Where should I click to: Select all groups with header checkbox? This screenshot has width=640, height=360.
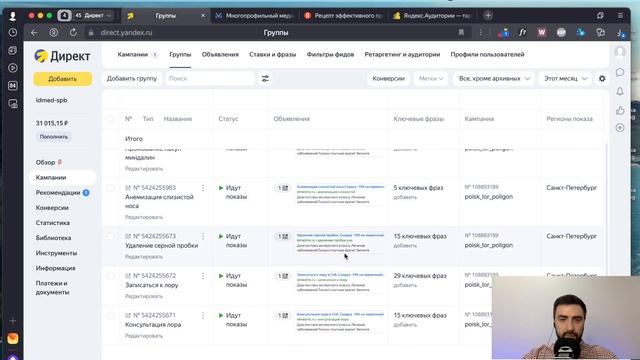click(110, 119)
